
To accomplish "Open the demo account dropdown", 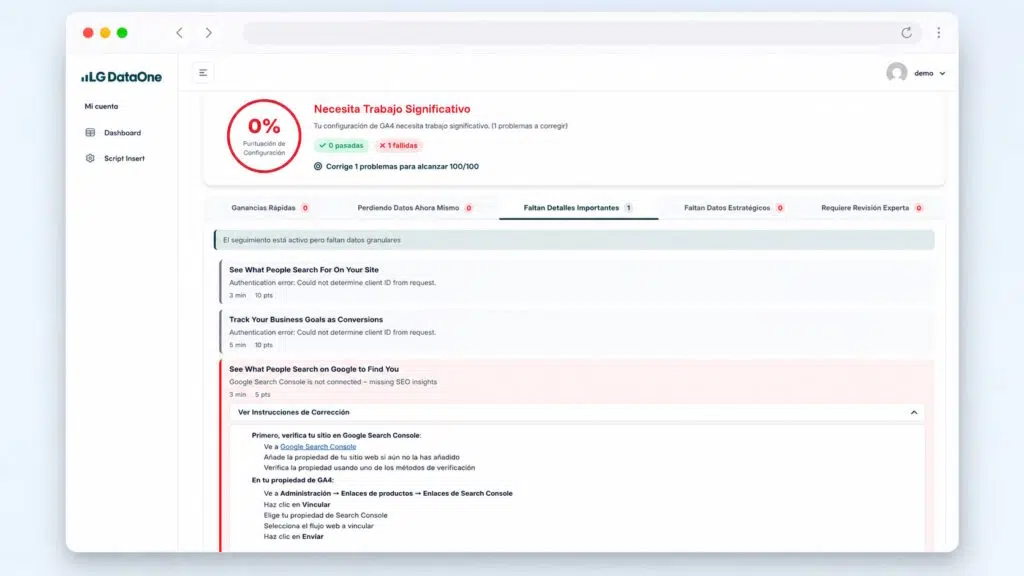I will coord(930,73).
